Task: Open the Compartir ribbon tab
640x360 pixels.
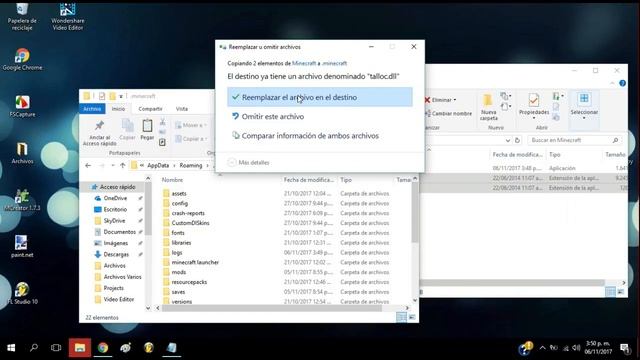Action: tap(150, 109)
